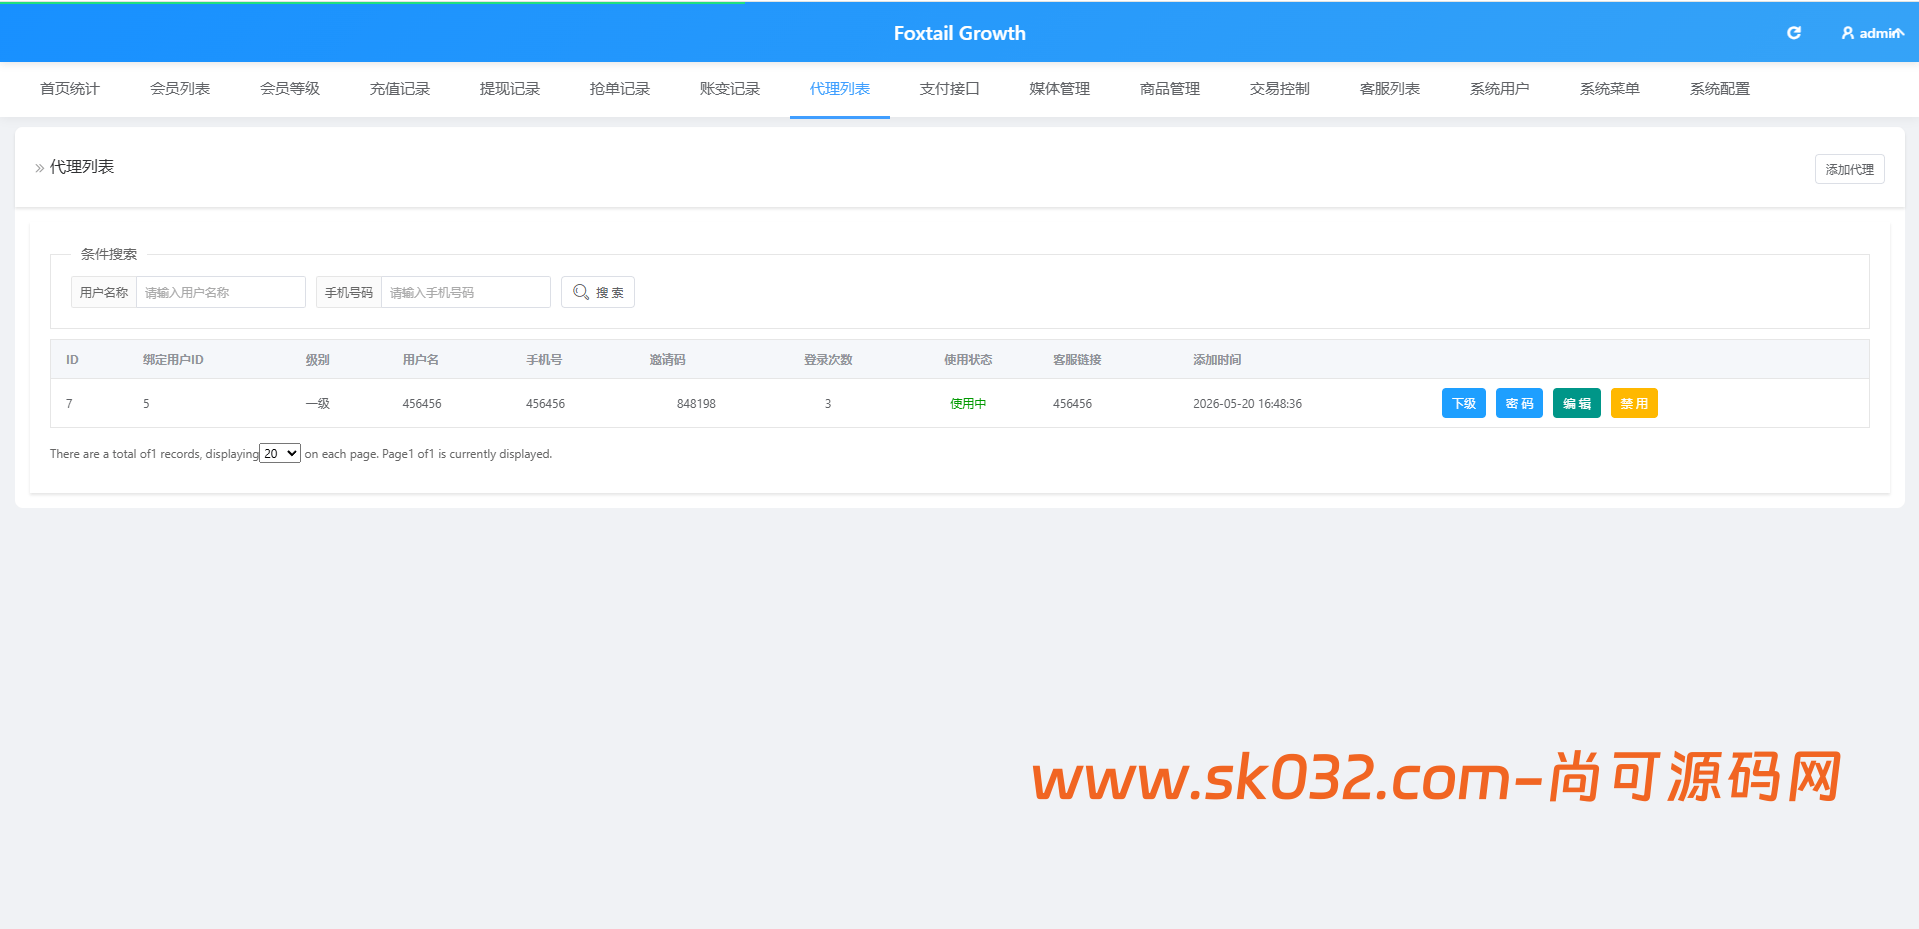Open the records-per-page dropdown showing 20
The width and height of the screenshot is (1919, 929).
280,453
